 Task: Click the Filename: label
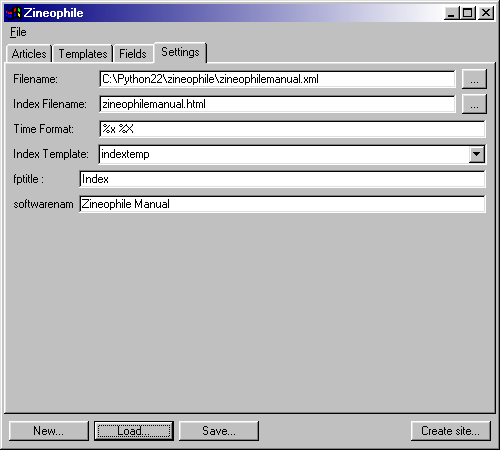click(35, 79)
